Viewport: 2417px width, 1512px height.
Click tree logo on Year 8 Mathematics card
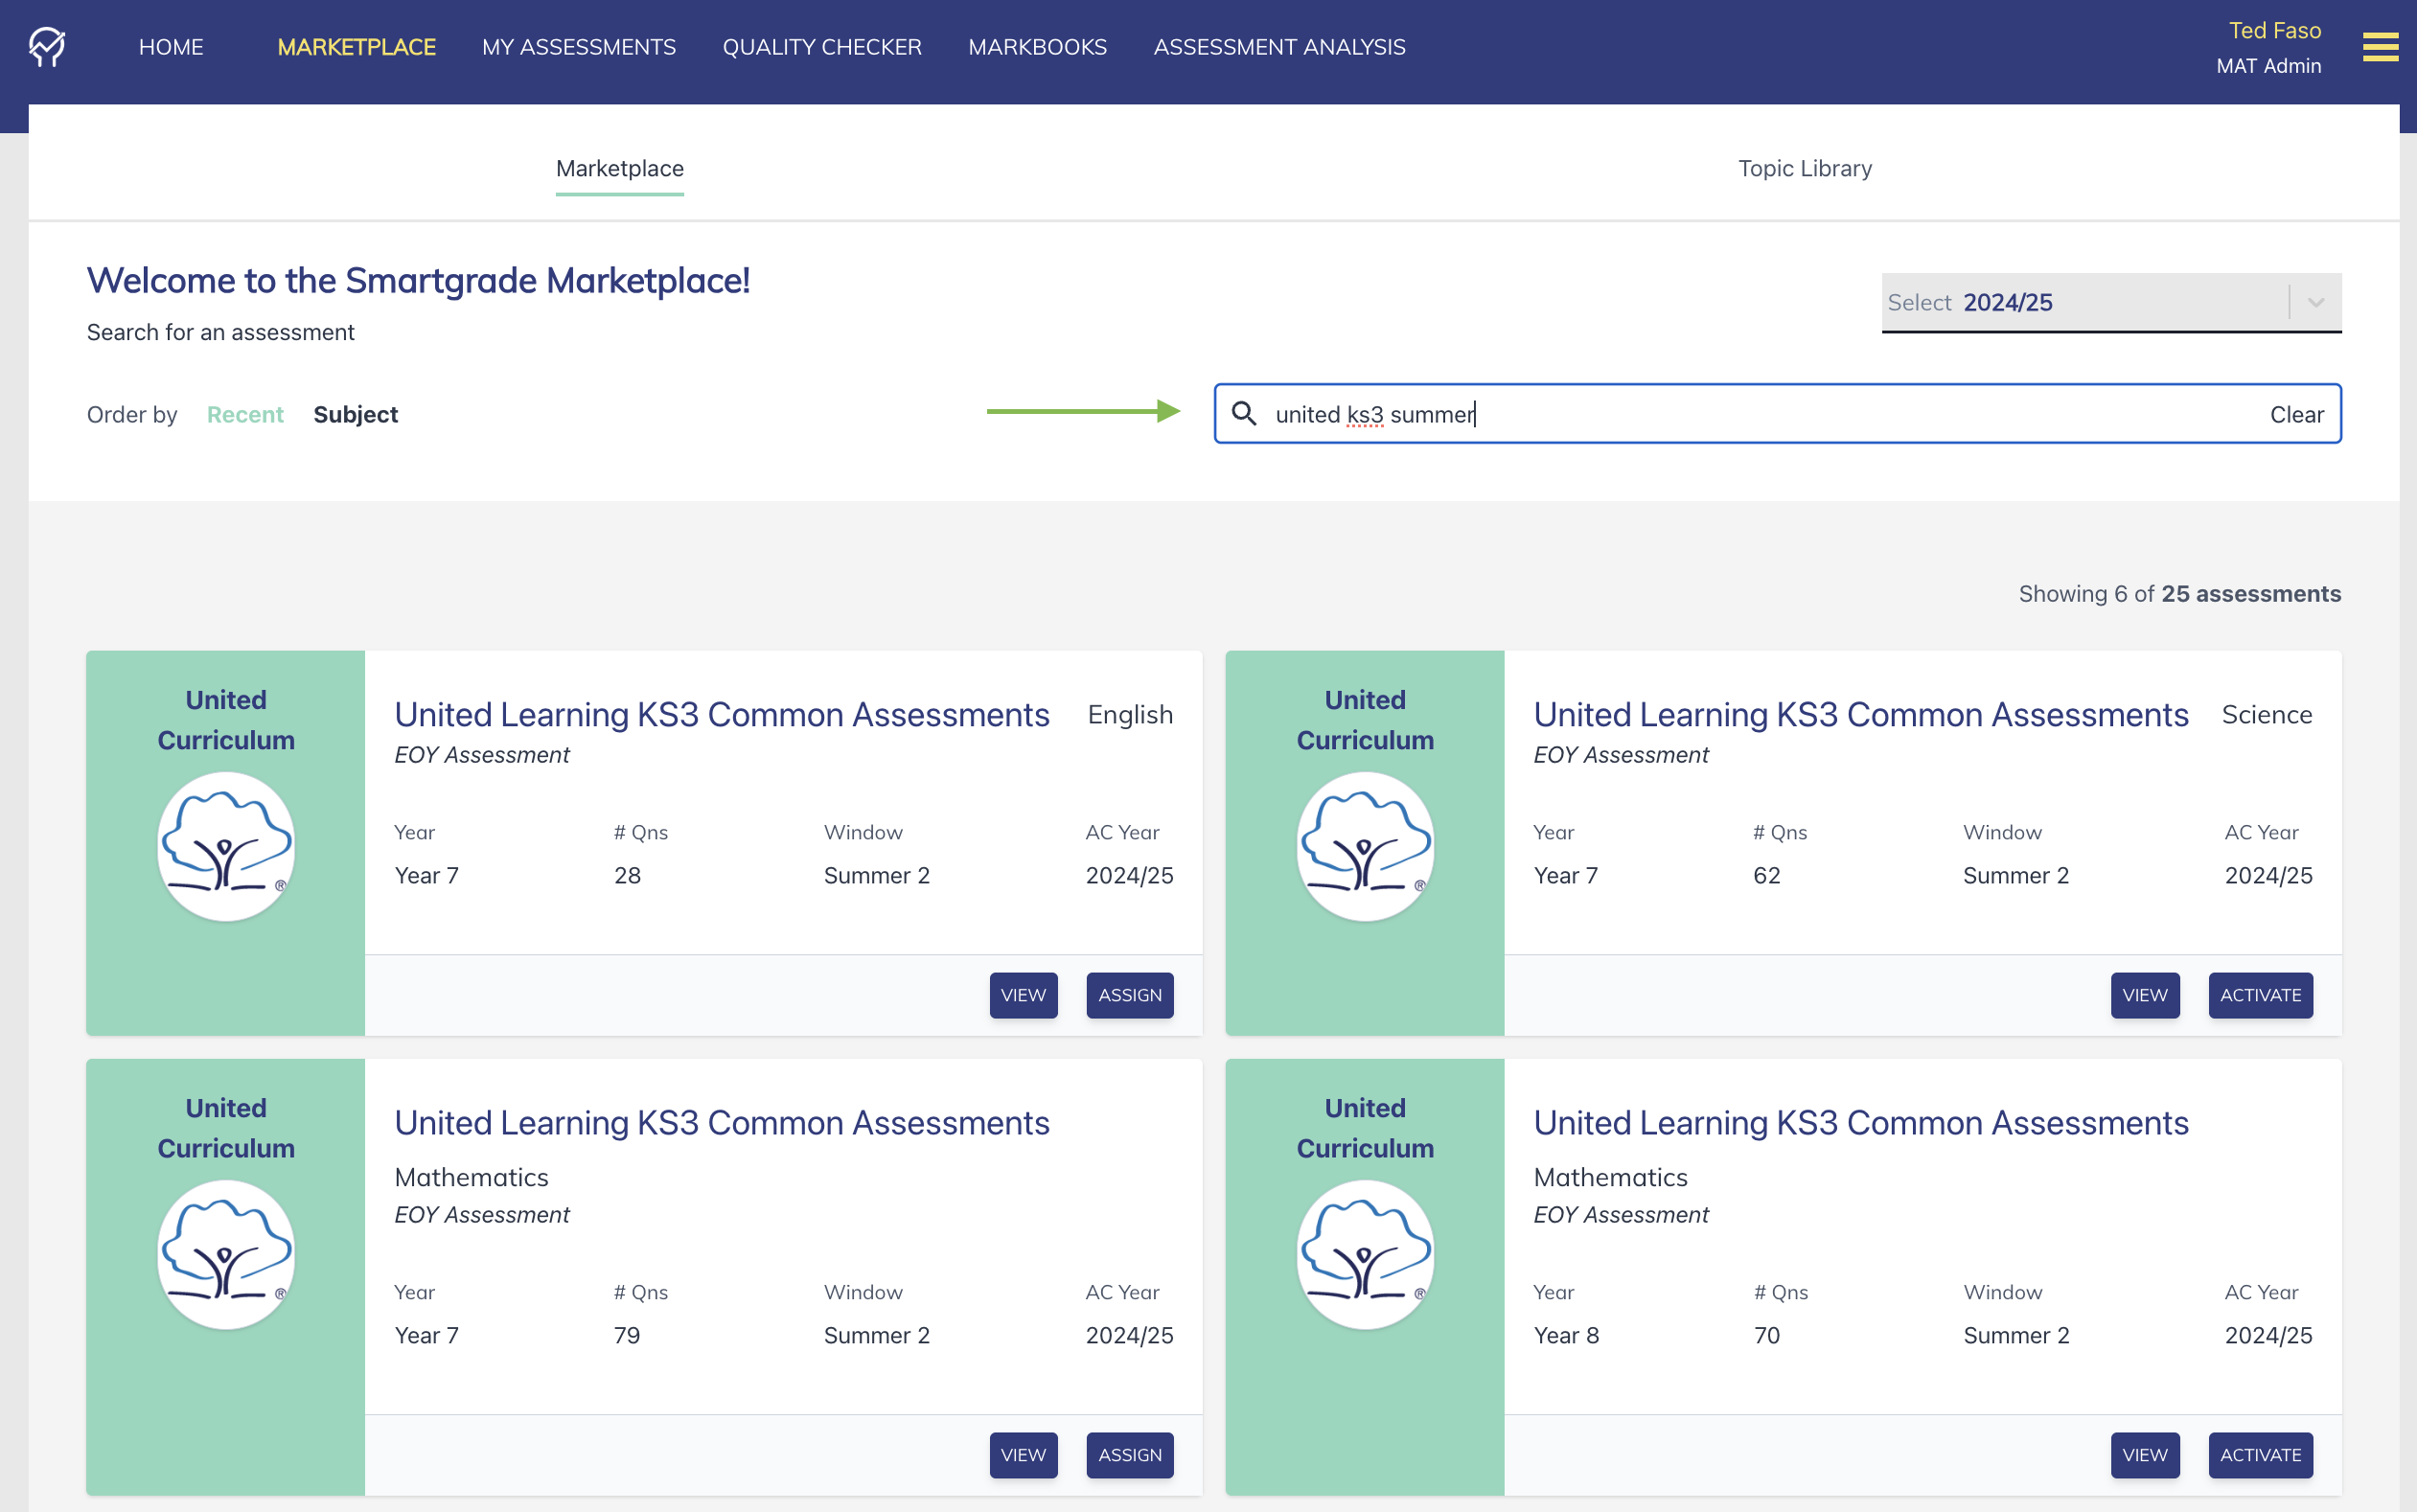[x=1365, y=1254]
